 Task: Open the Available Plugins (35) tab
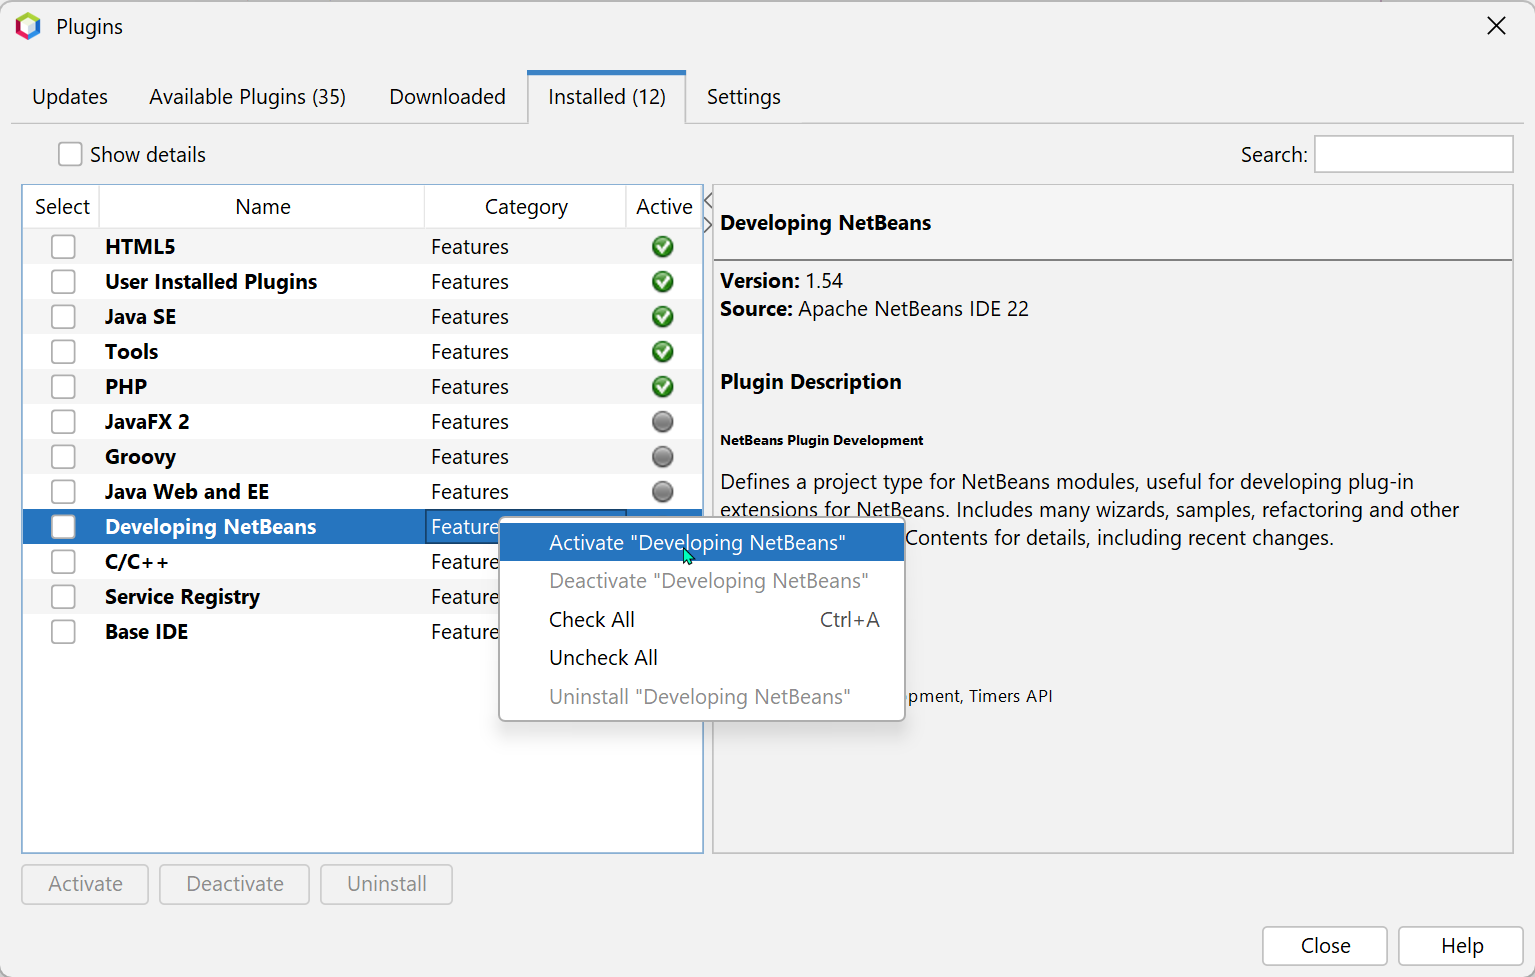point(247,97)
